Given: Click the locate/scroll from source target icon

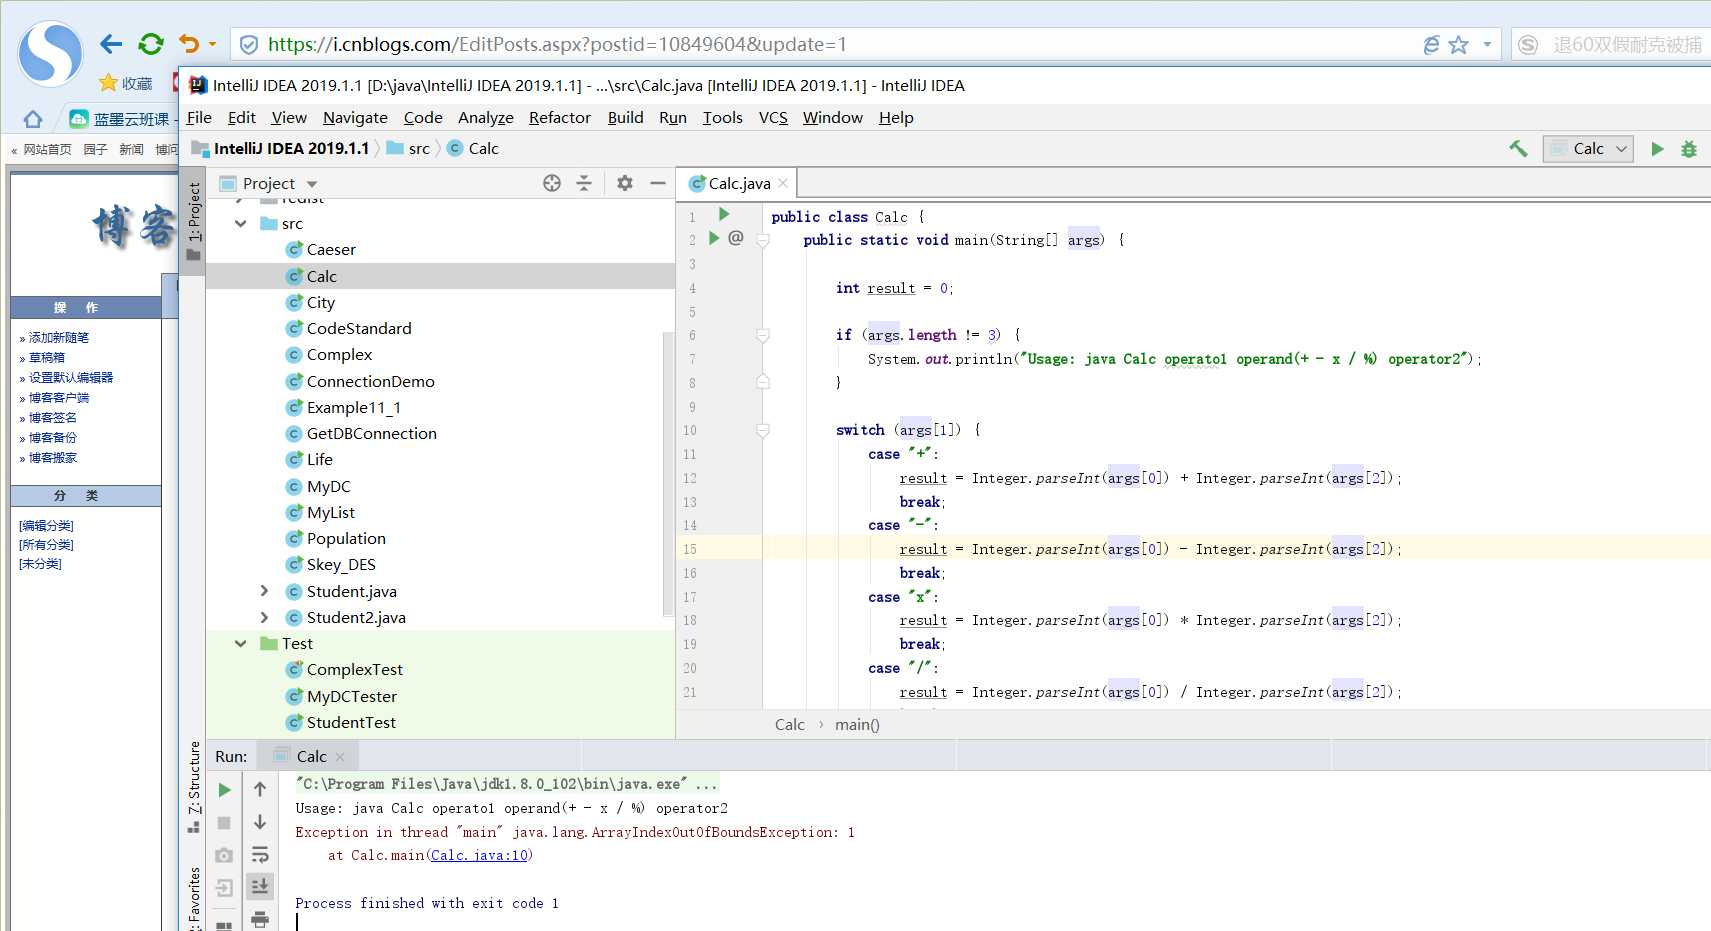Looking at the screenshot, I should click(552, 183).
